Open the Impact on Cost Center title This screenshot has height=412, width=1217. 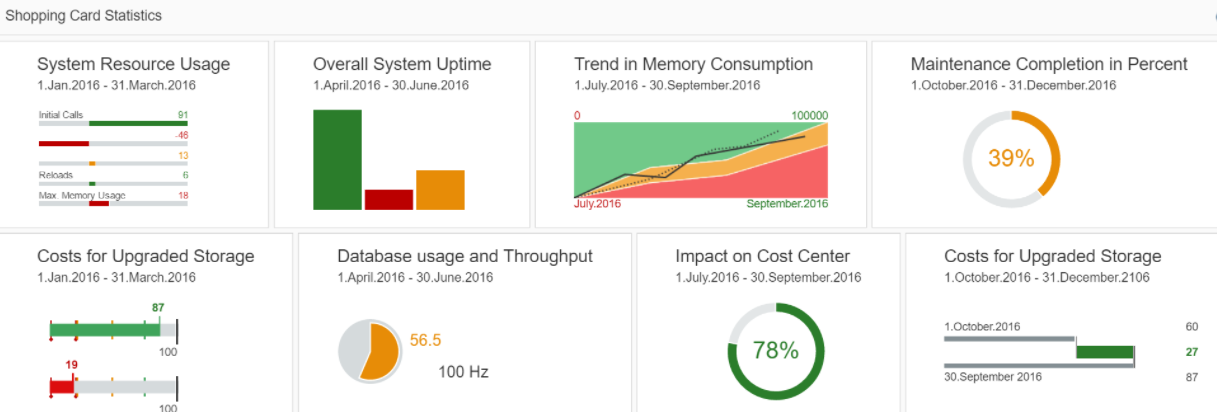tap(762, 256)
